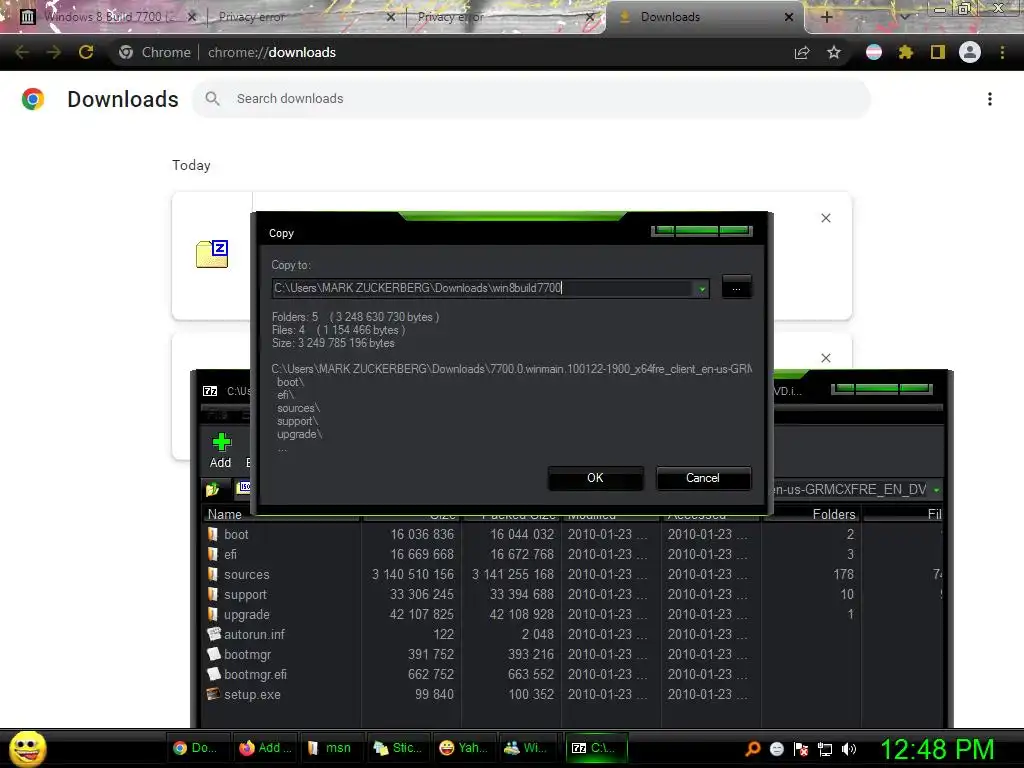Open new Chrome tab with plus button
The image size is (1024, 768).
(826, 17)
